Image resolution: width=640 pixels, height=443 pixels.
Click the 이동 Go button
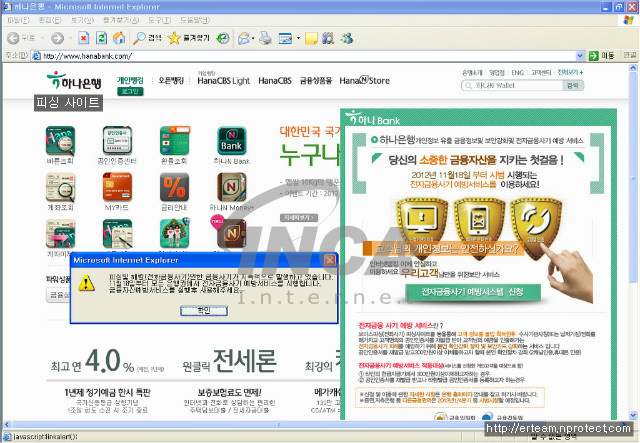click(602, 56)
